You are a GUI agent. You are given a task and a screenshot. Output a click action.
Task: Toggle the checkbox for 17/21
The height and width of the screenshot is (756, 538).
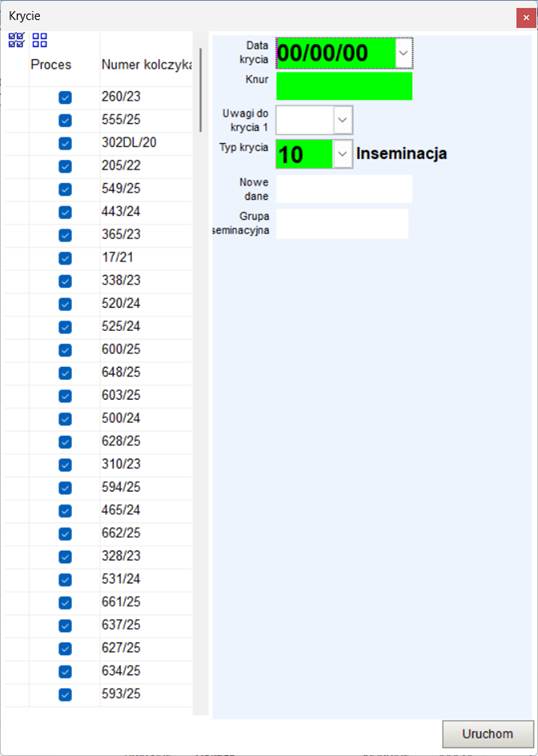pyautogui.click(x=65, y=258)
